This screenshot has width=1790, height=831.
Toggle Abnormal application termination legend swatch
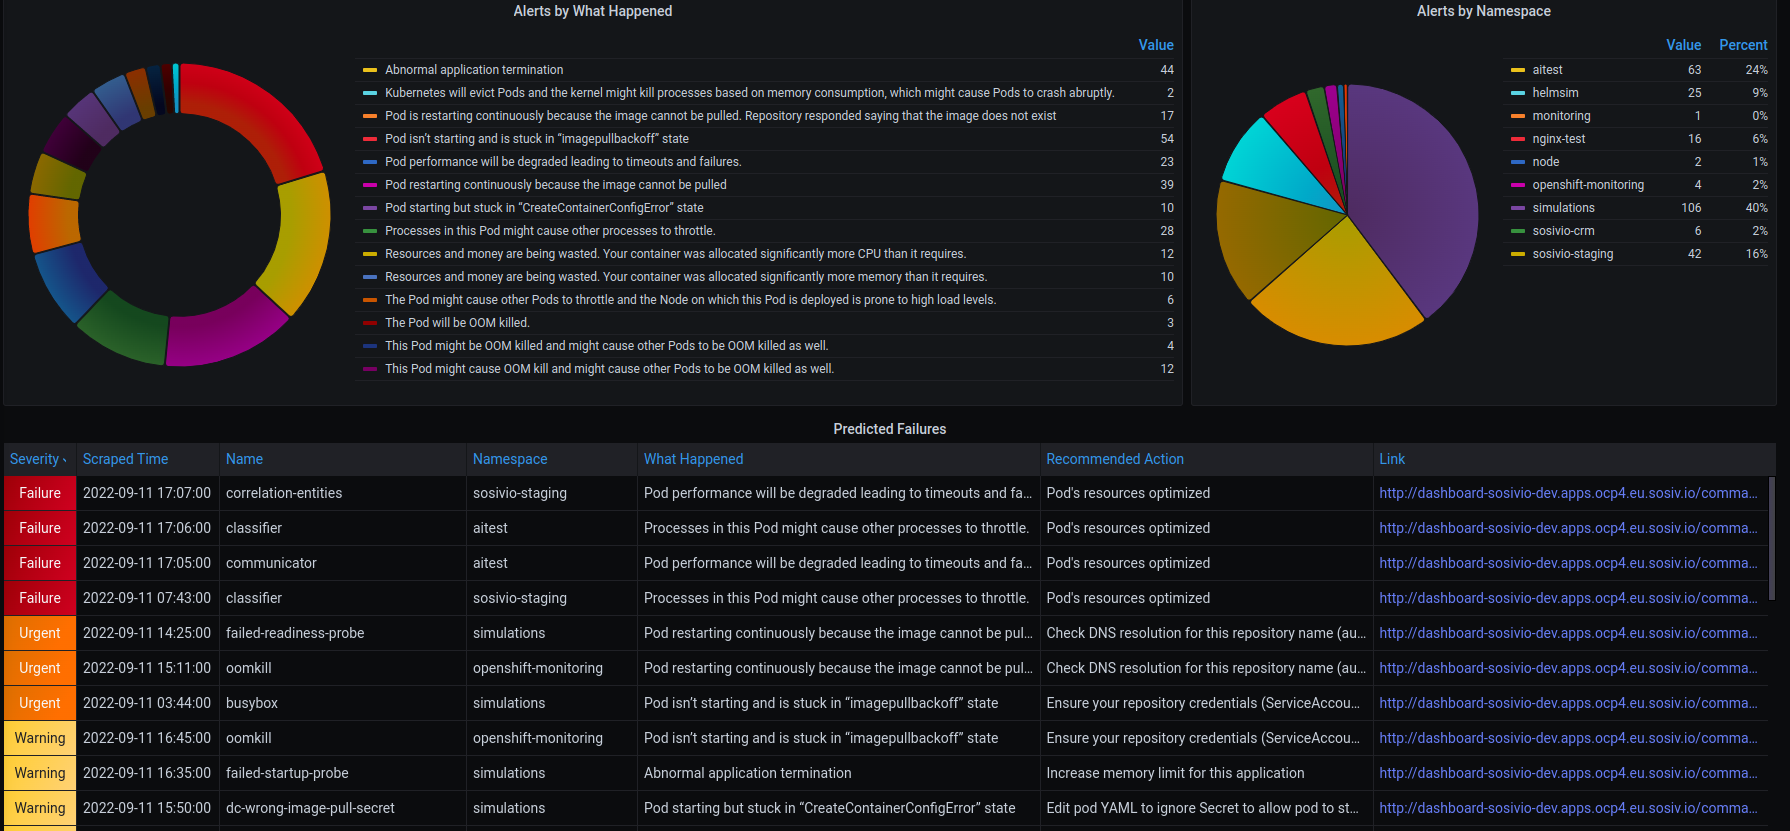point(370,70)
